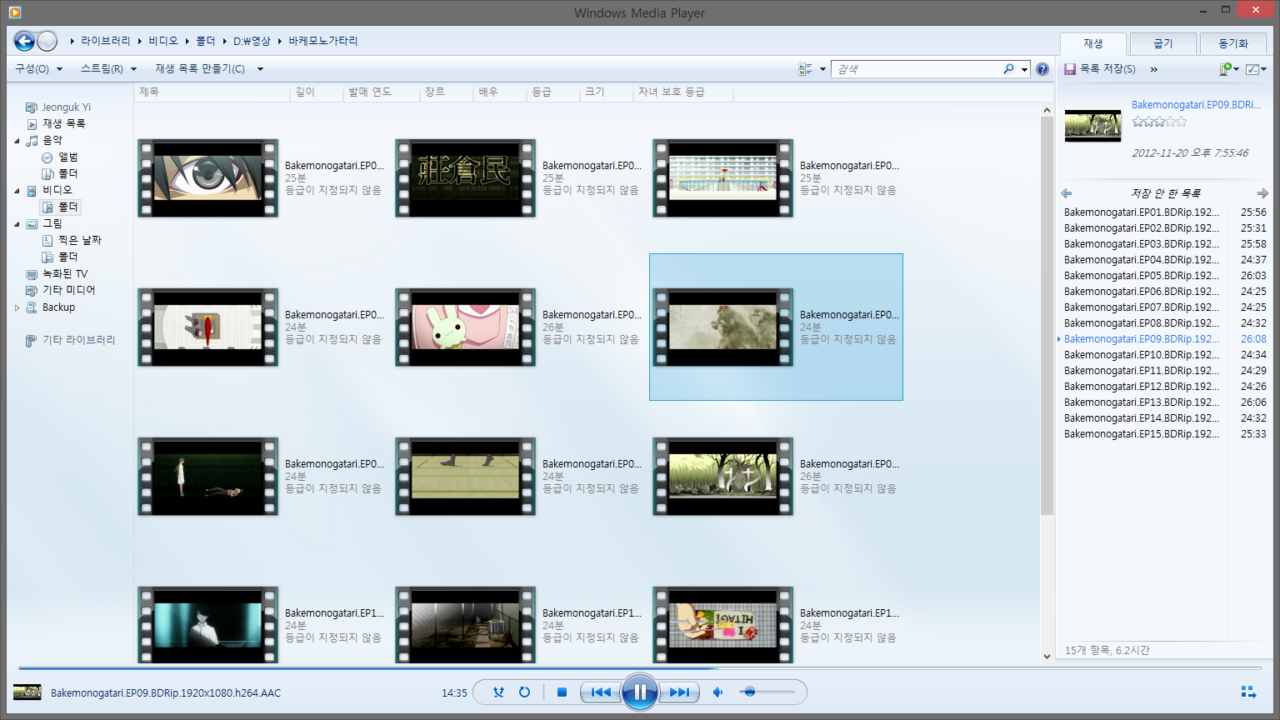The width and height of the screenshot is (1280, 720).
Task: Click the volume slider
Action: (x=768, y=692)
